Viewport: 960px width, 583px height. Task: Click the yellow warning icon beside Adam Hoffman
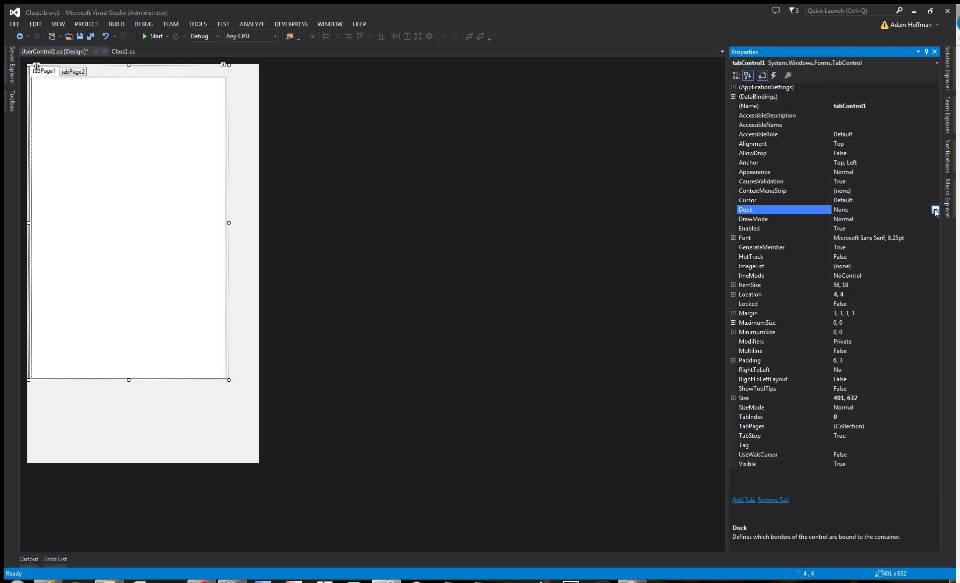[884, 25]
